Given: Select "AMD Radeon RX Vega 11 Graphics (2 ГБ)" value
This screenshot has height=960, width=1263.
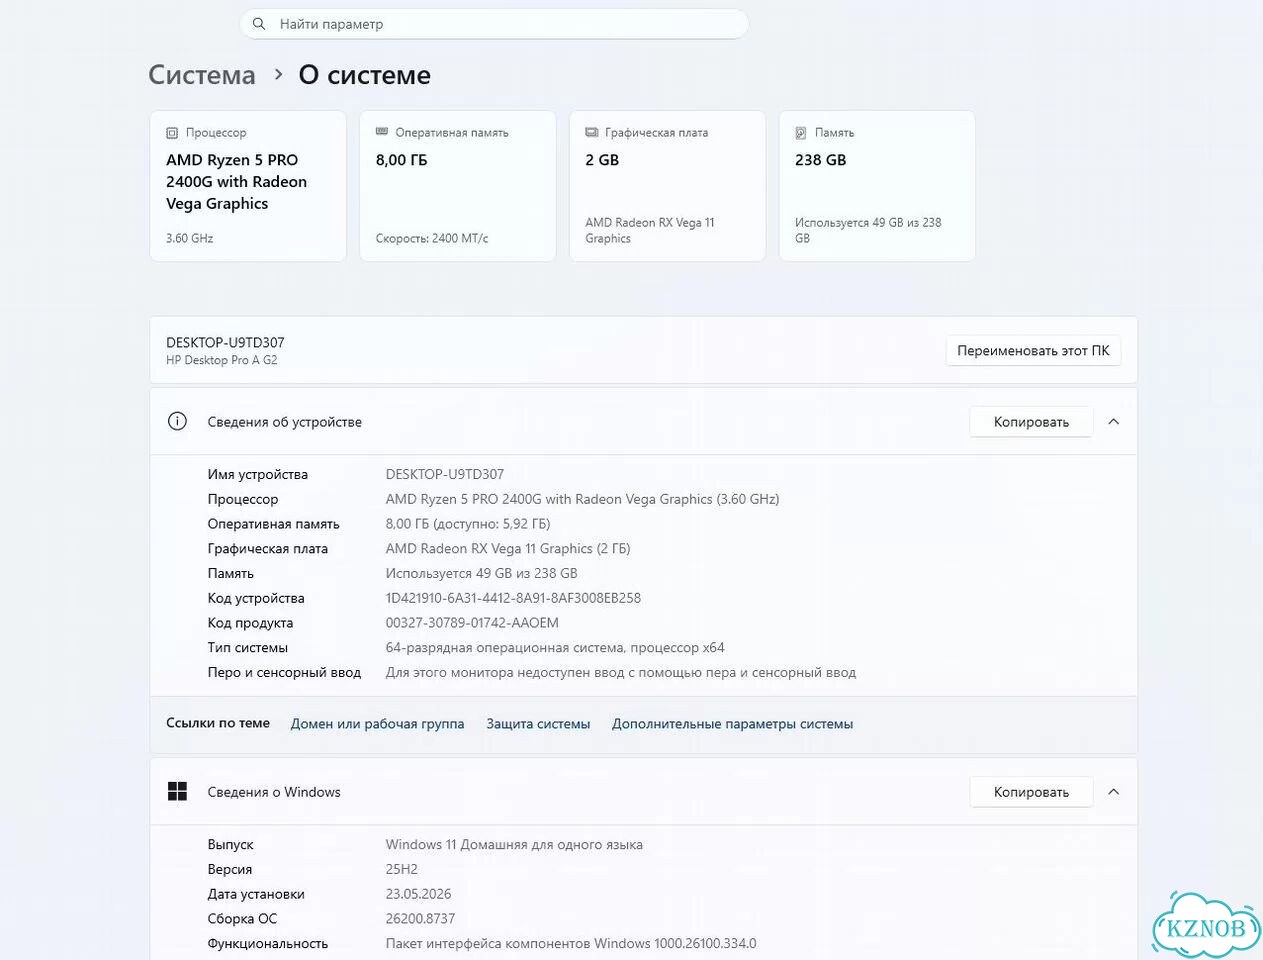Looking at the screenshot, I should [x=508, y=549].
